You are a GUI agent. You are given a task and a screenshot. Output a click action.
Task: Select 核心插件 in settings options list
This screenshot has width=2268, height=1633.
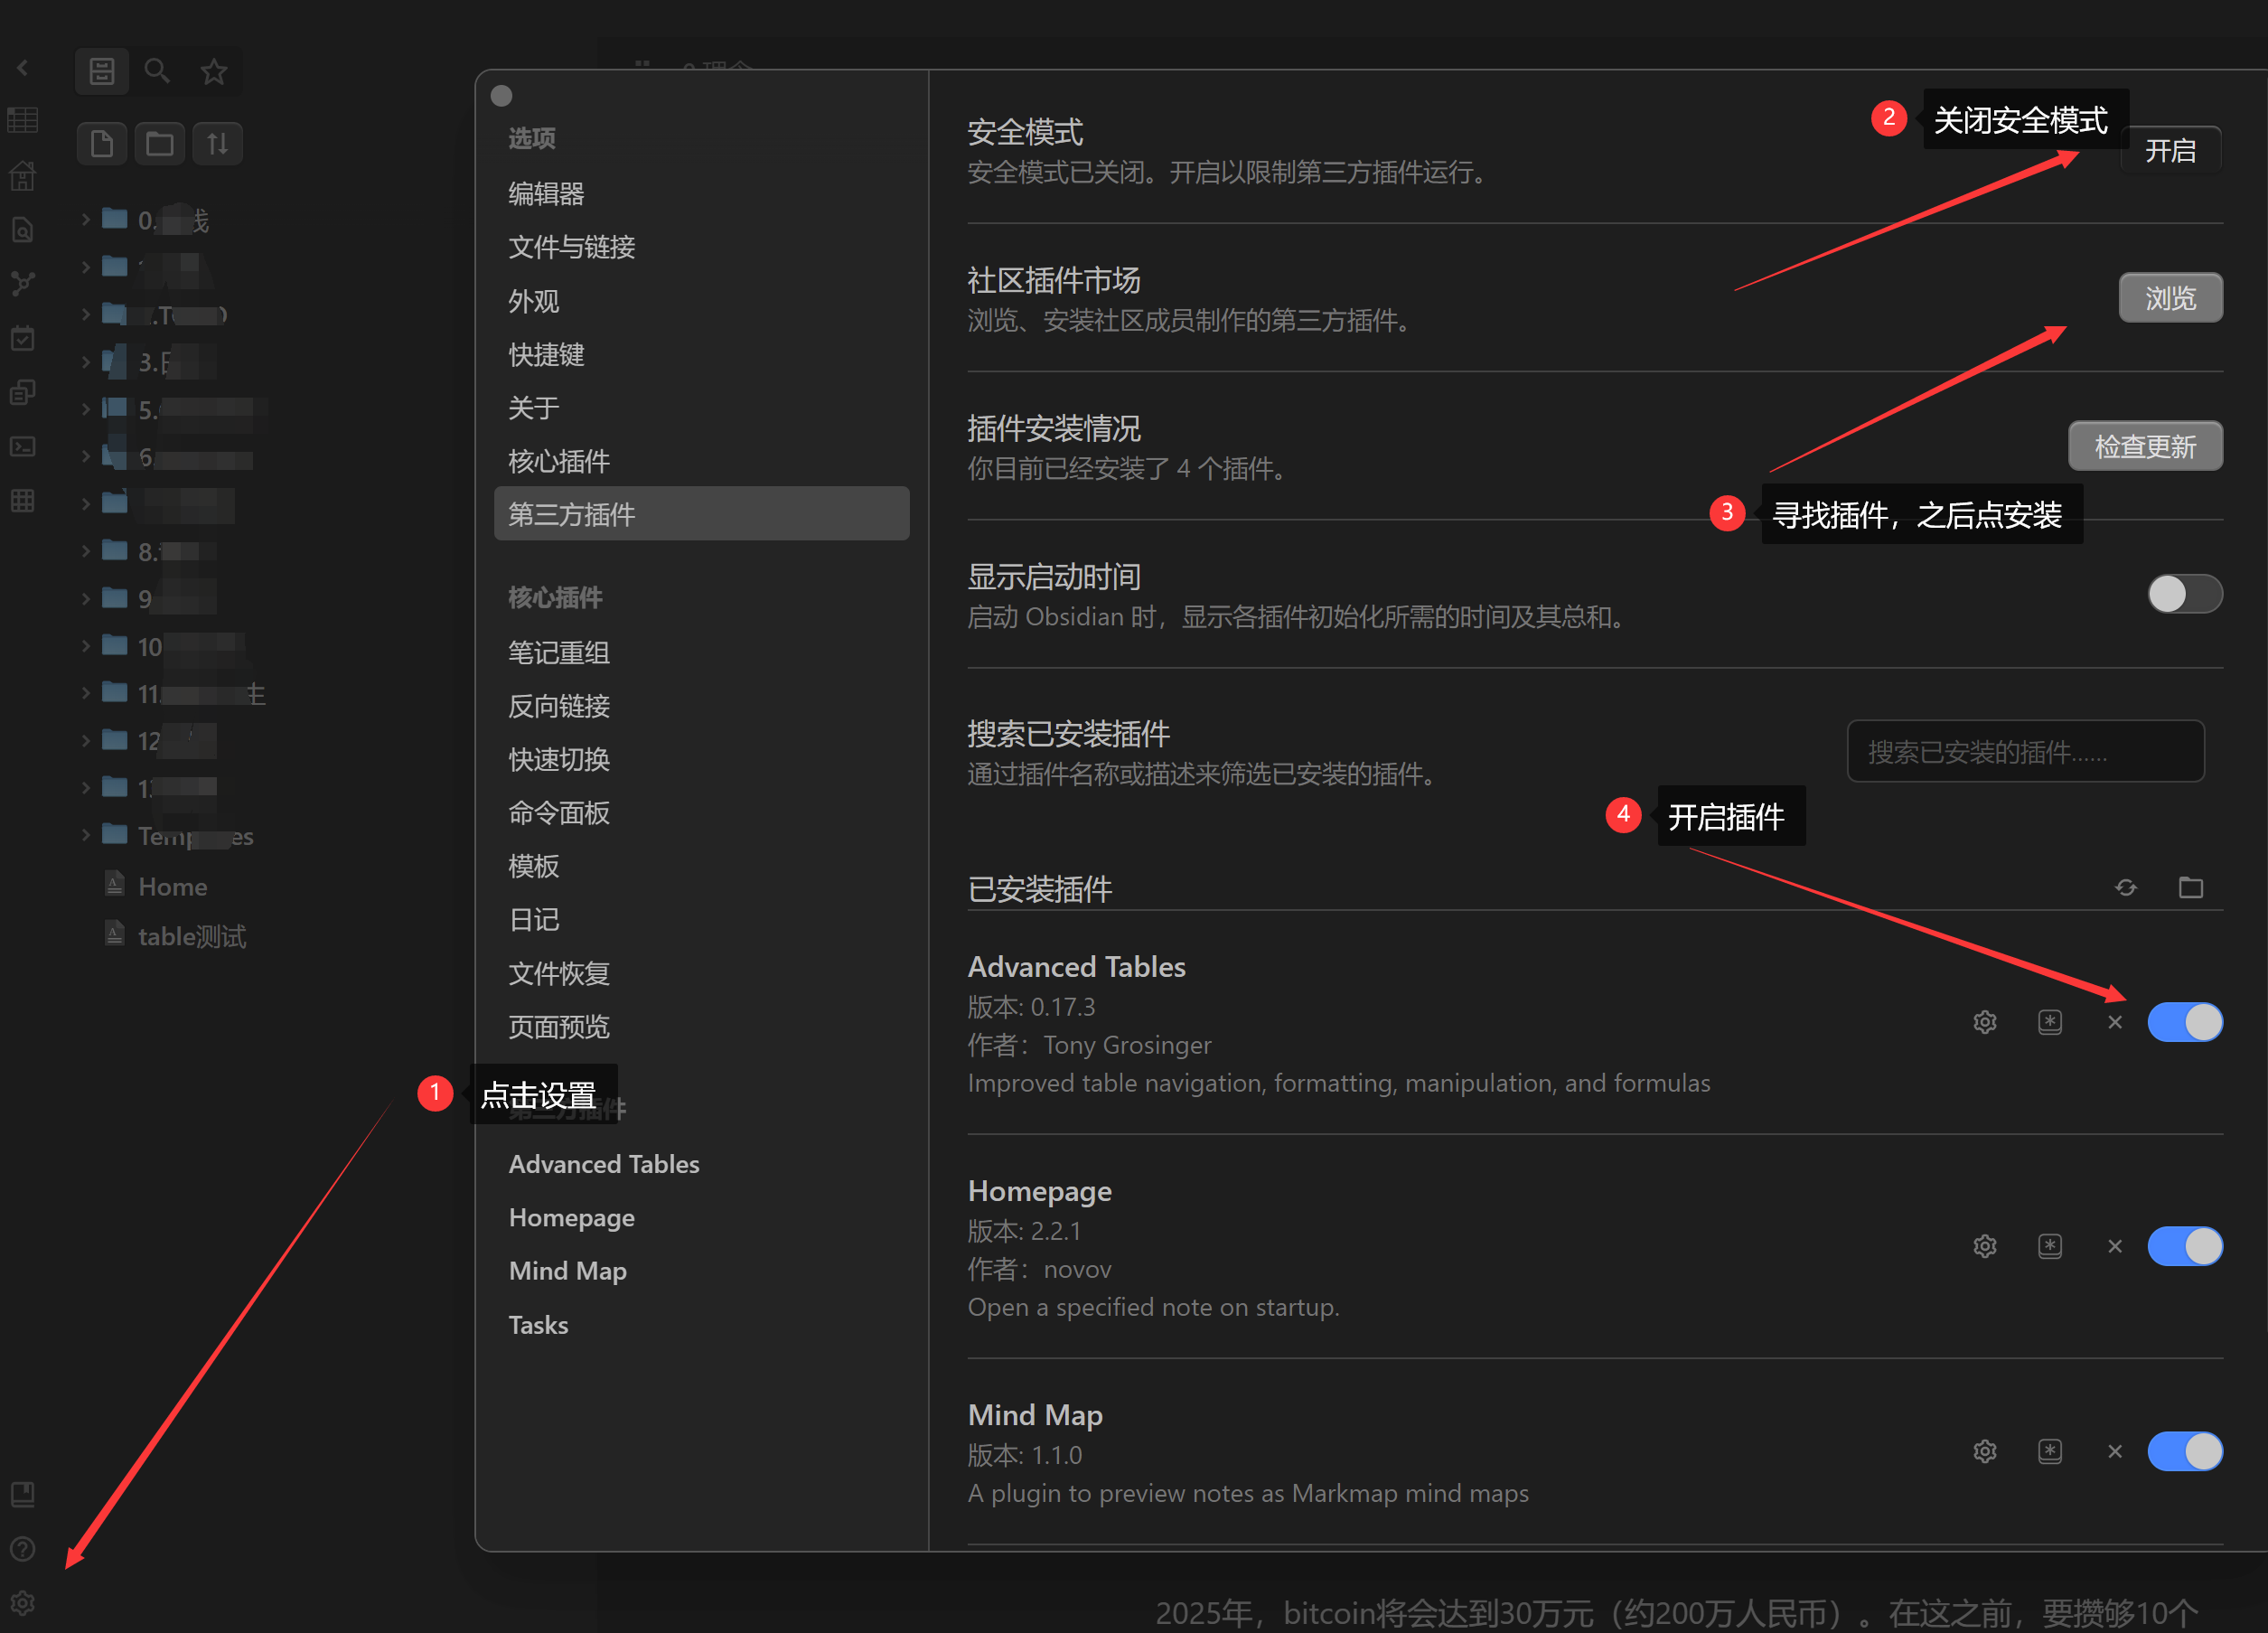[559, 461]
